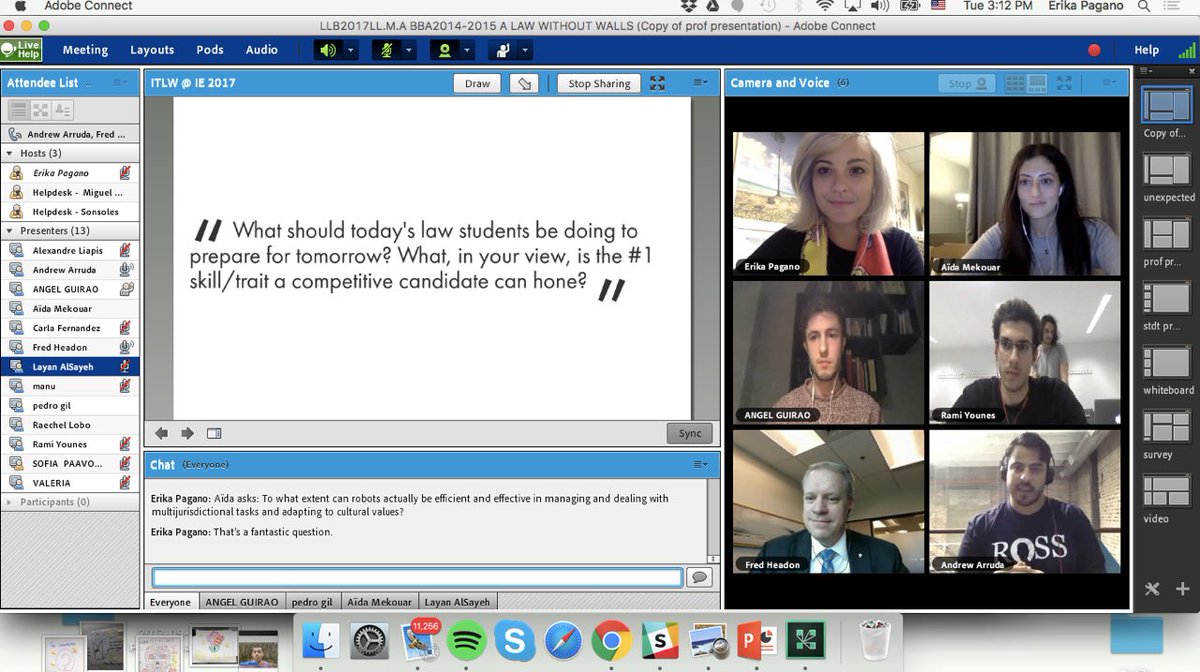Click the Draw button
Screen dimensions: 1200x672
[477, 84]
